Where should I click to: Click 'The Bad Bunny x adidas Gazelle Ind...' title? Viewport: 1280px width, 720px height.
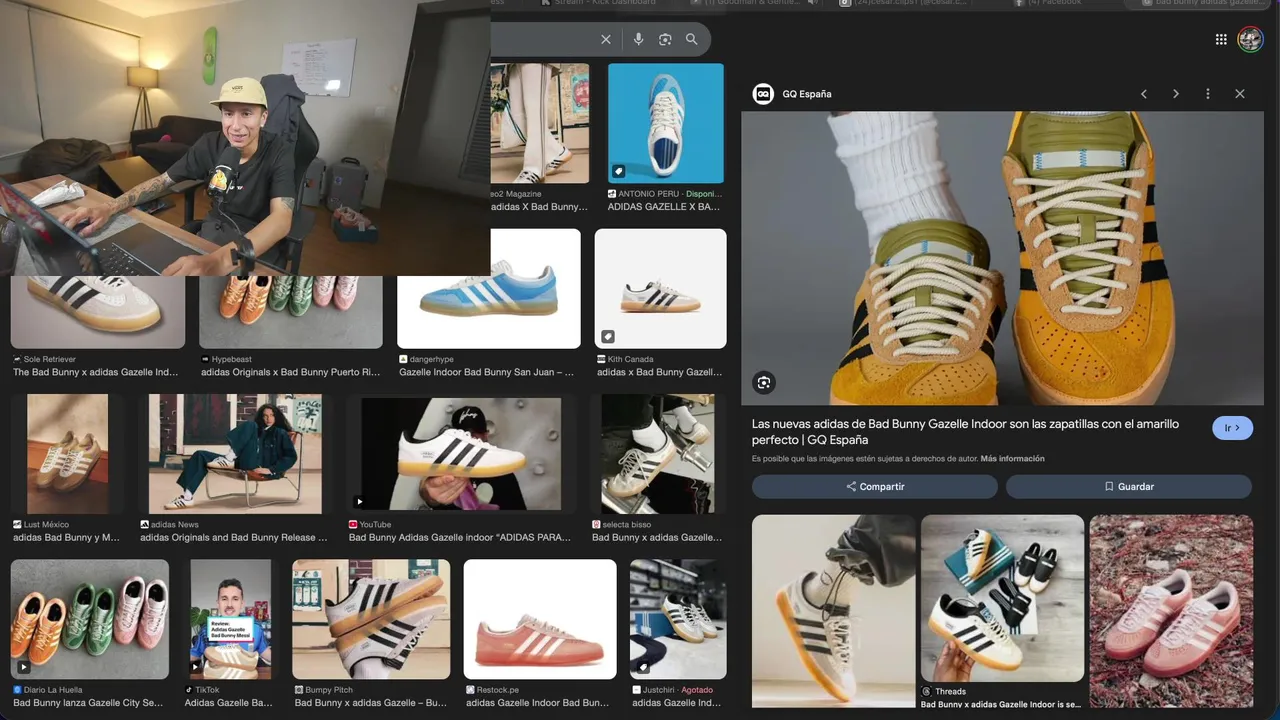coord(96,372)
